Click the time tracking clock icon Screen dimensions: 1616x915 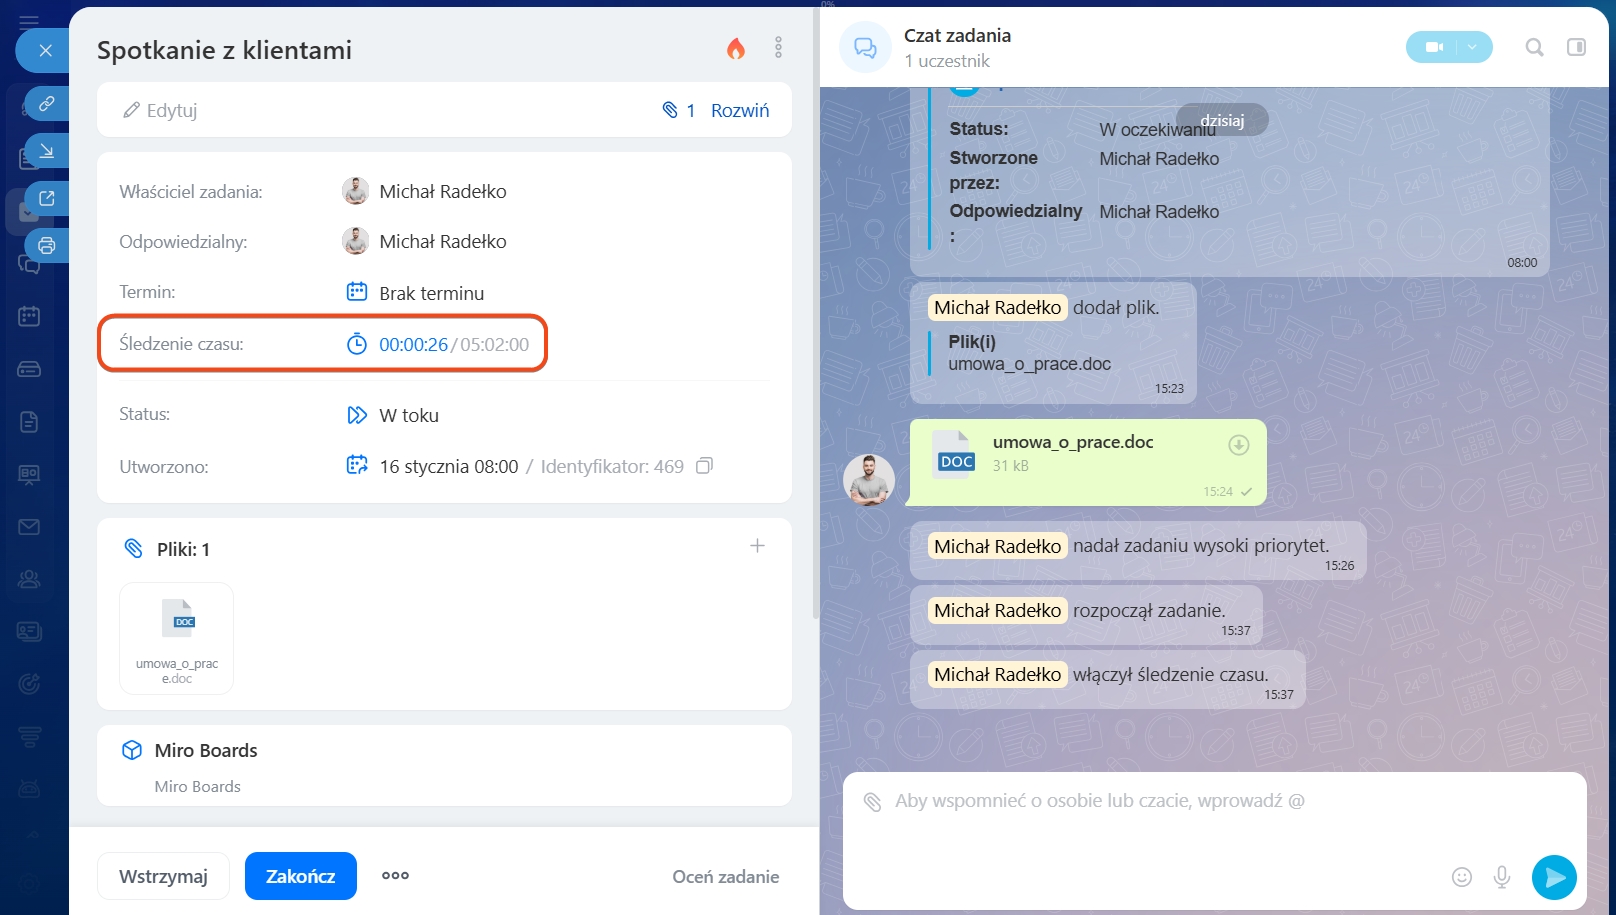point(357,344)
